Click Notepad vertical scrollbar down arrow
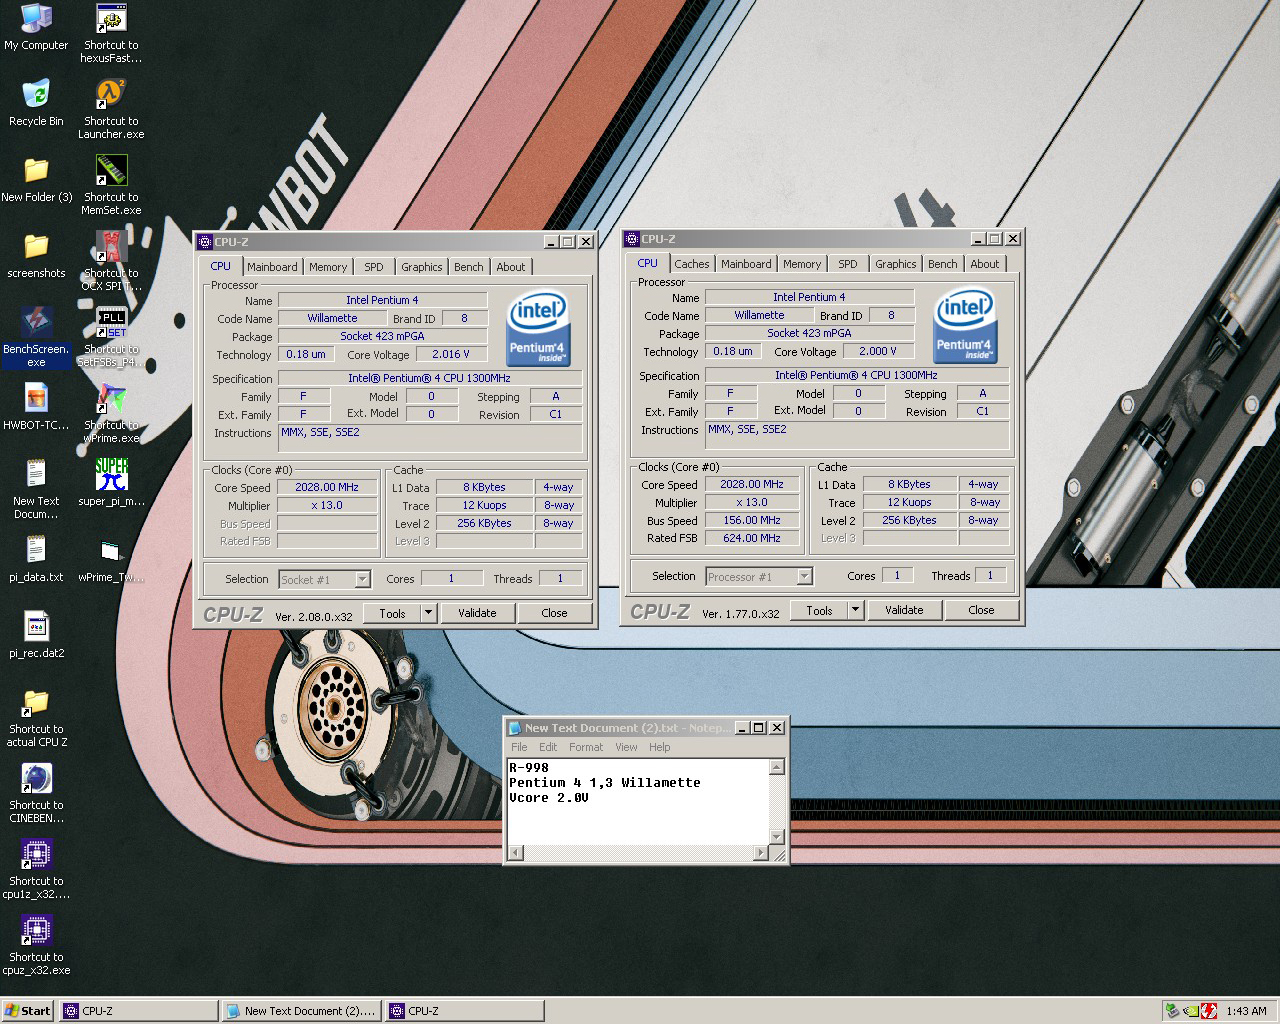Image resolution: width=1280 pixels, height=1024 pixels. pyautogui.click(x=777, y=837)
